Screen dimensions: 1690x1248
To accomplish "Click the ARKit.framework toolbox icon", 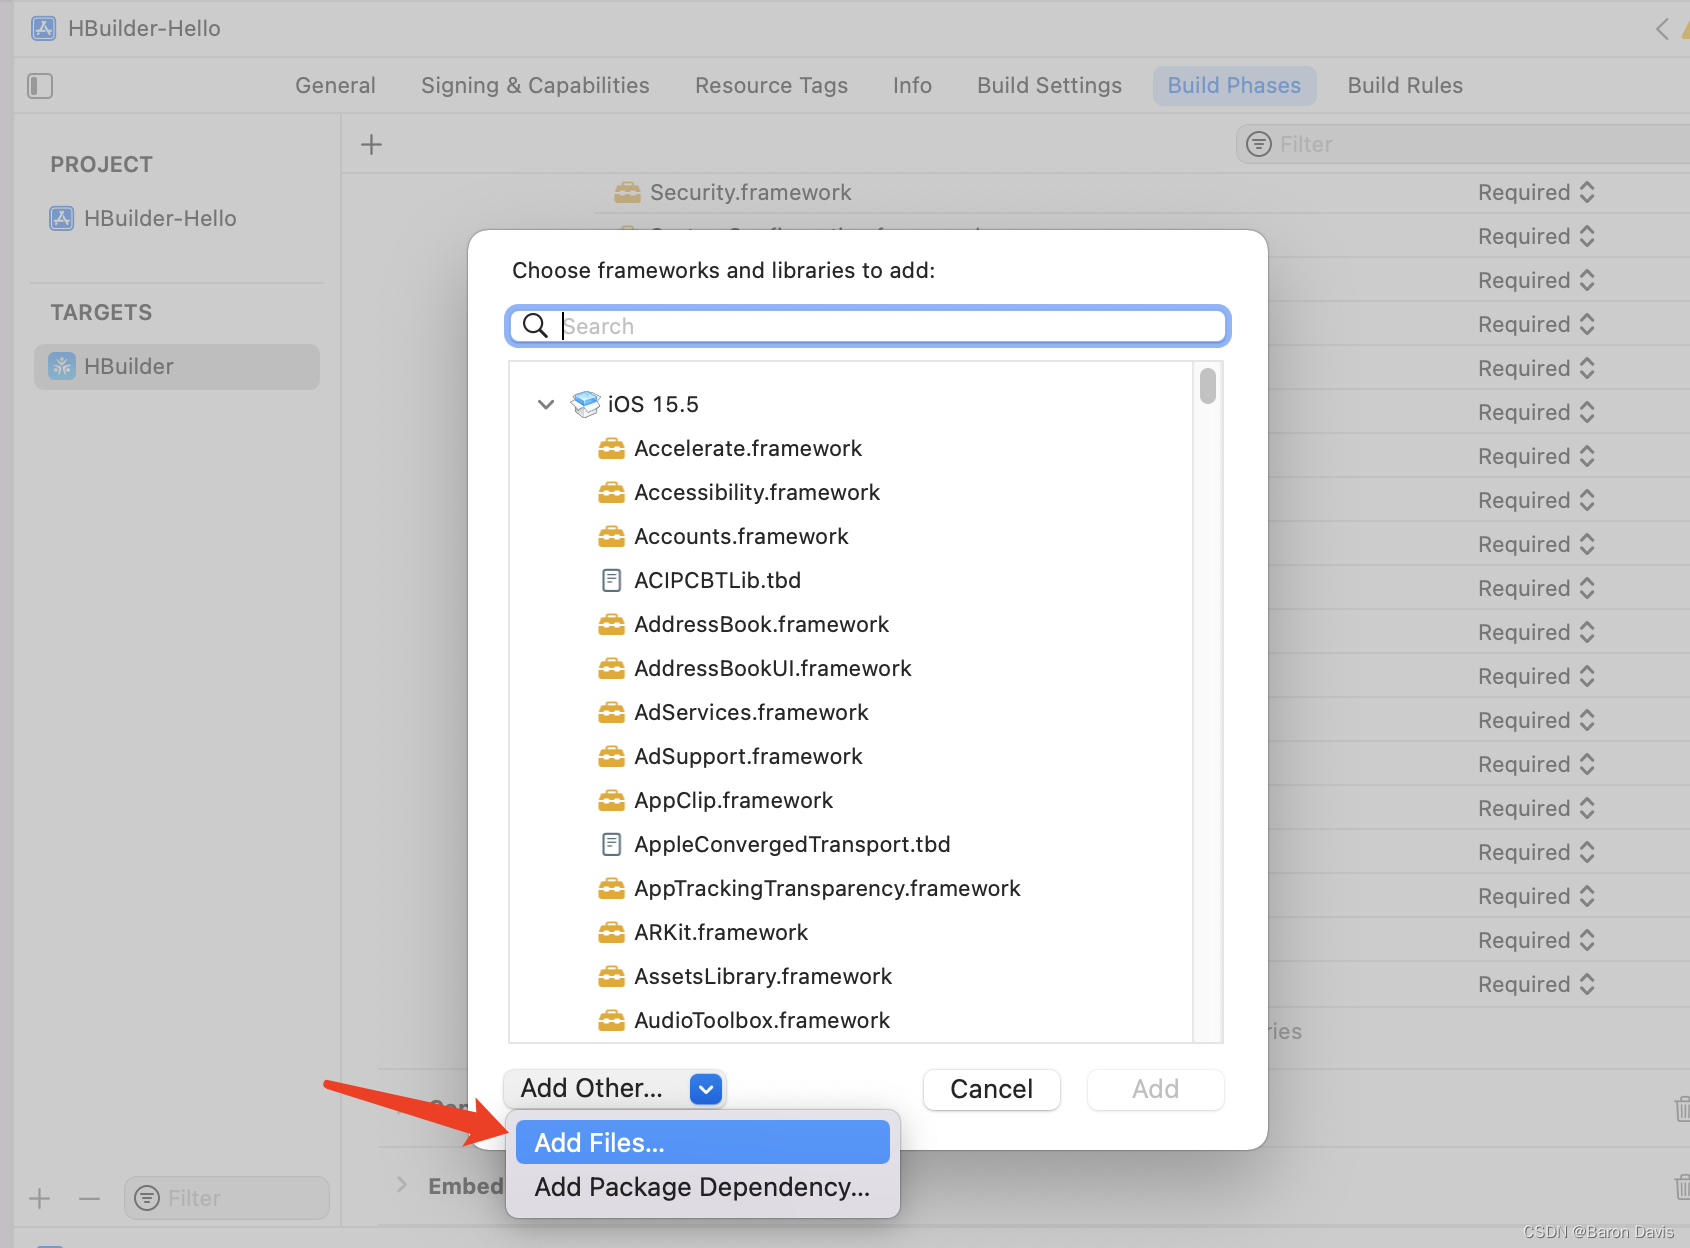I will coord(611,932).
